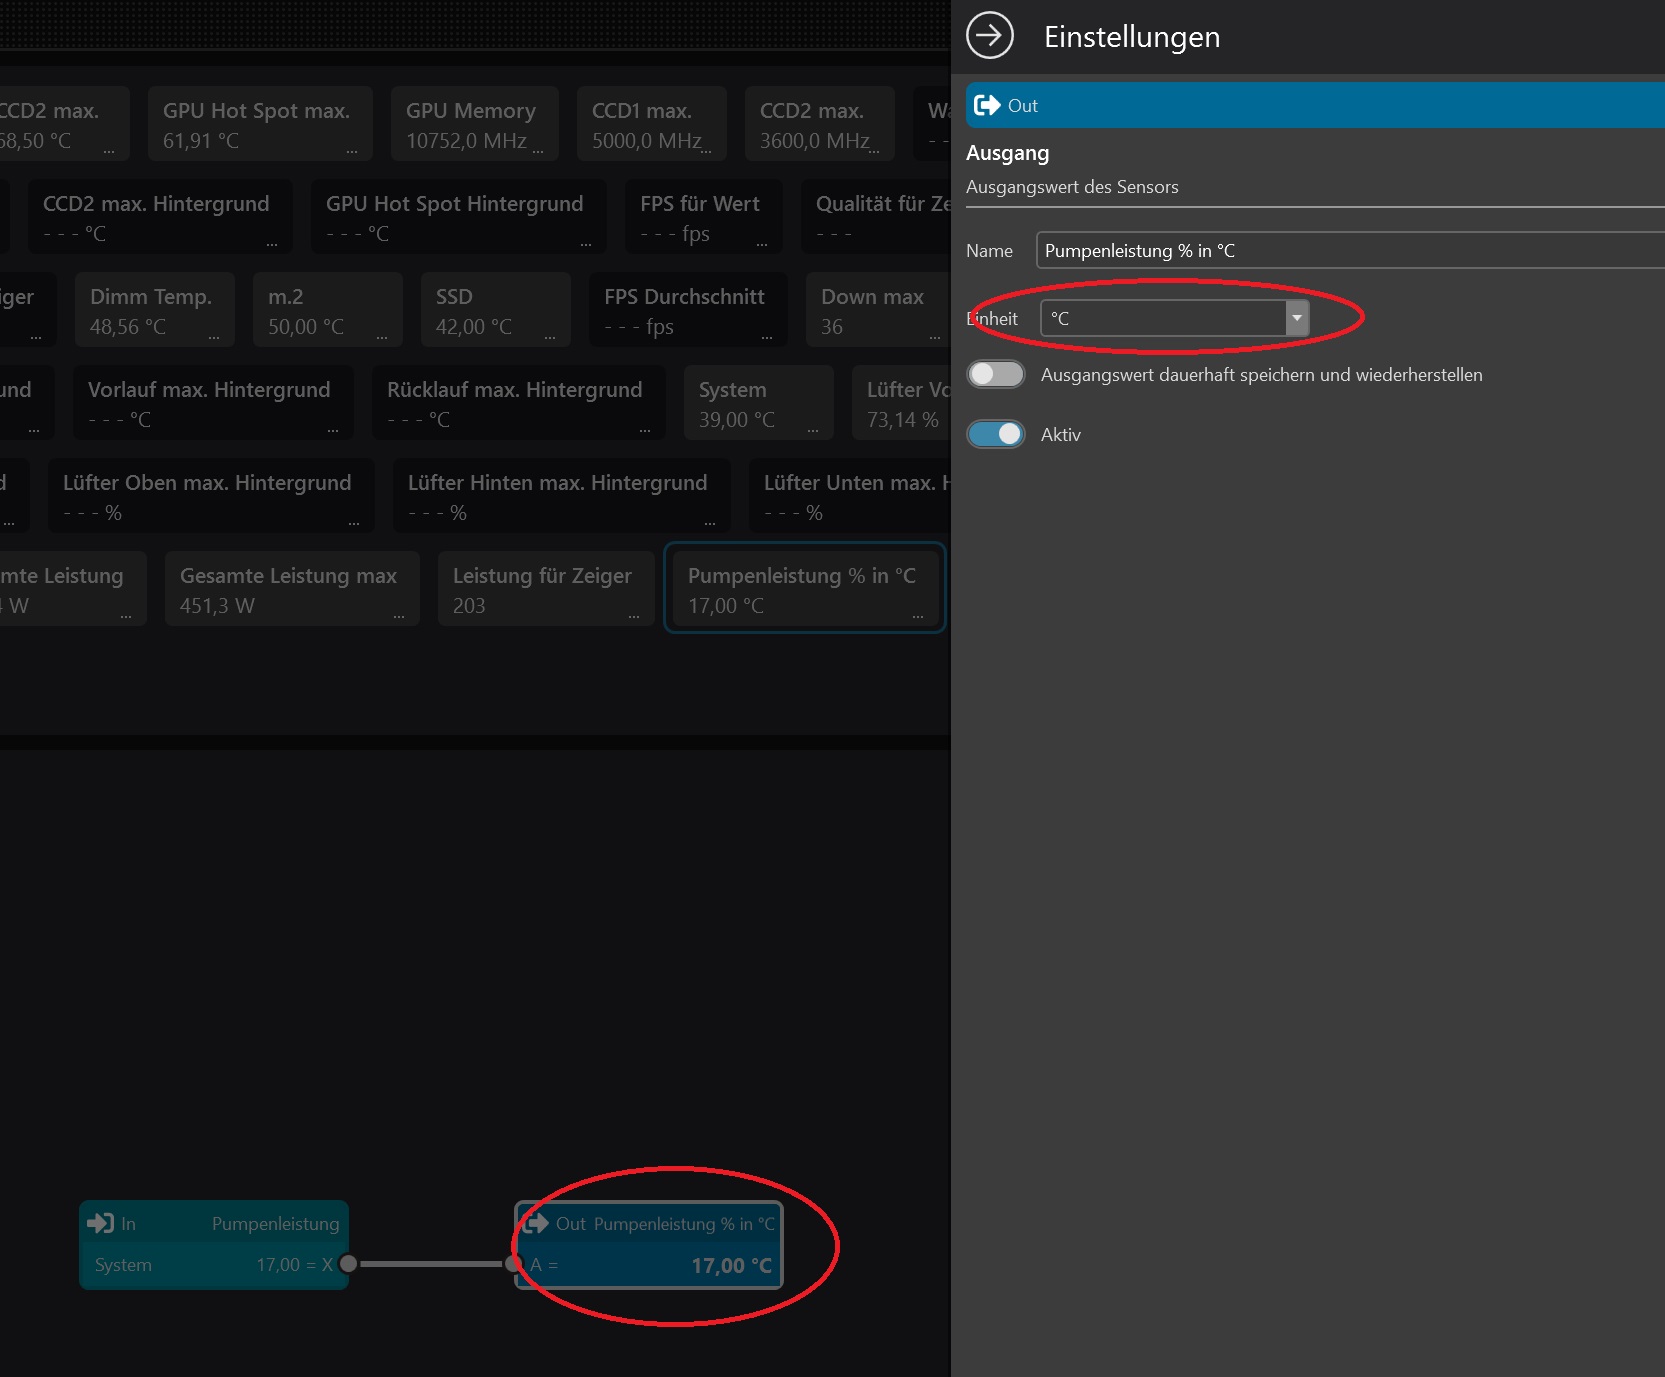Click the A input connector dot on Out node
Screen dimensions: 1665x1377
pyautogui.click(x=514, y=1264)
